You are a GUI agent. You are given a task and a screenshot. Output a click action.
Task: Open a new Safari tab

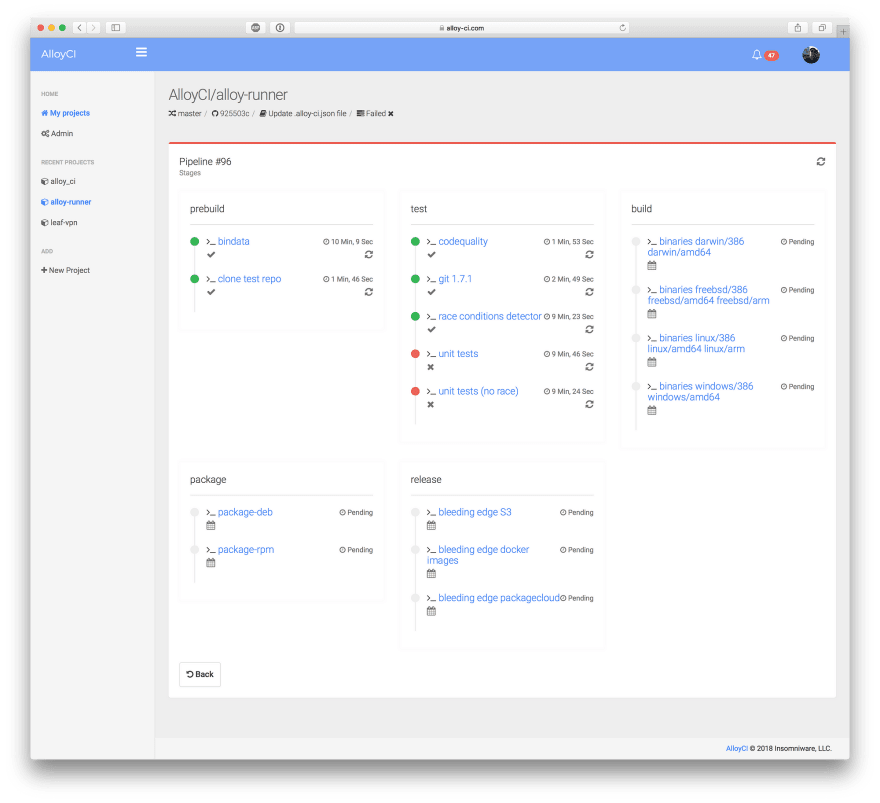tap(843, 31)
